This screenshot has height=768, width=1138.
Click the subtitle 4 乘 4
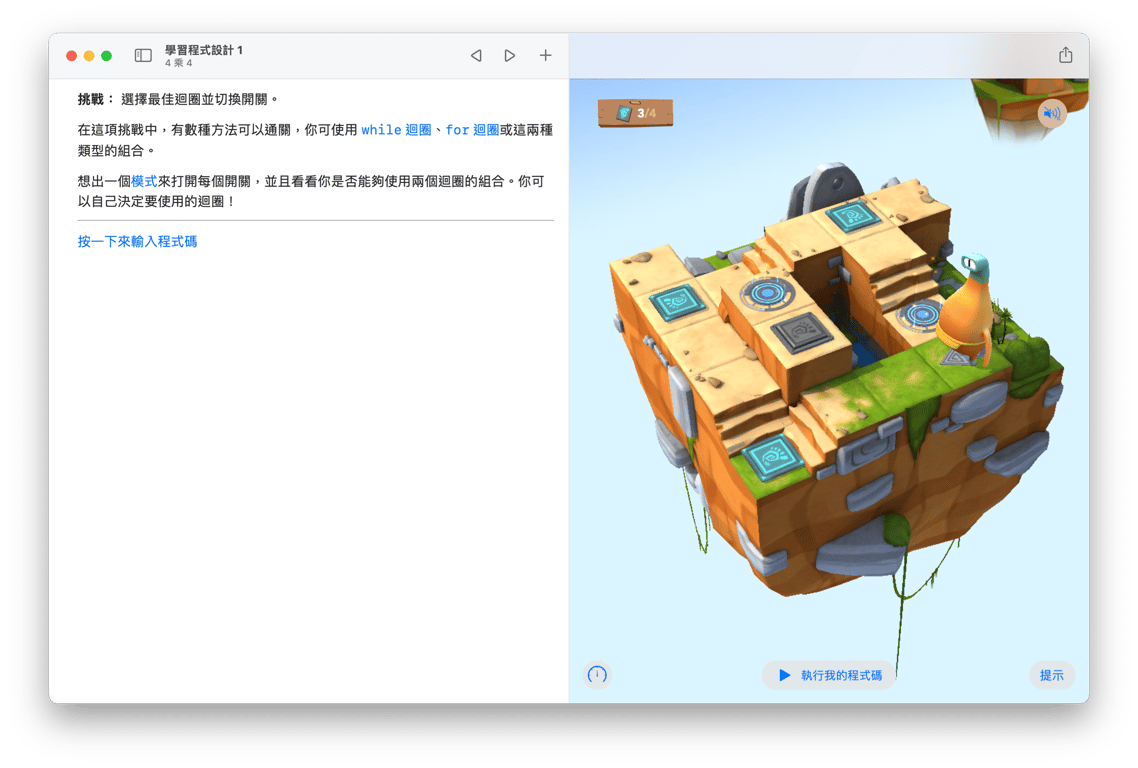pyautogui.click(x=179, y=63)
